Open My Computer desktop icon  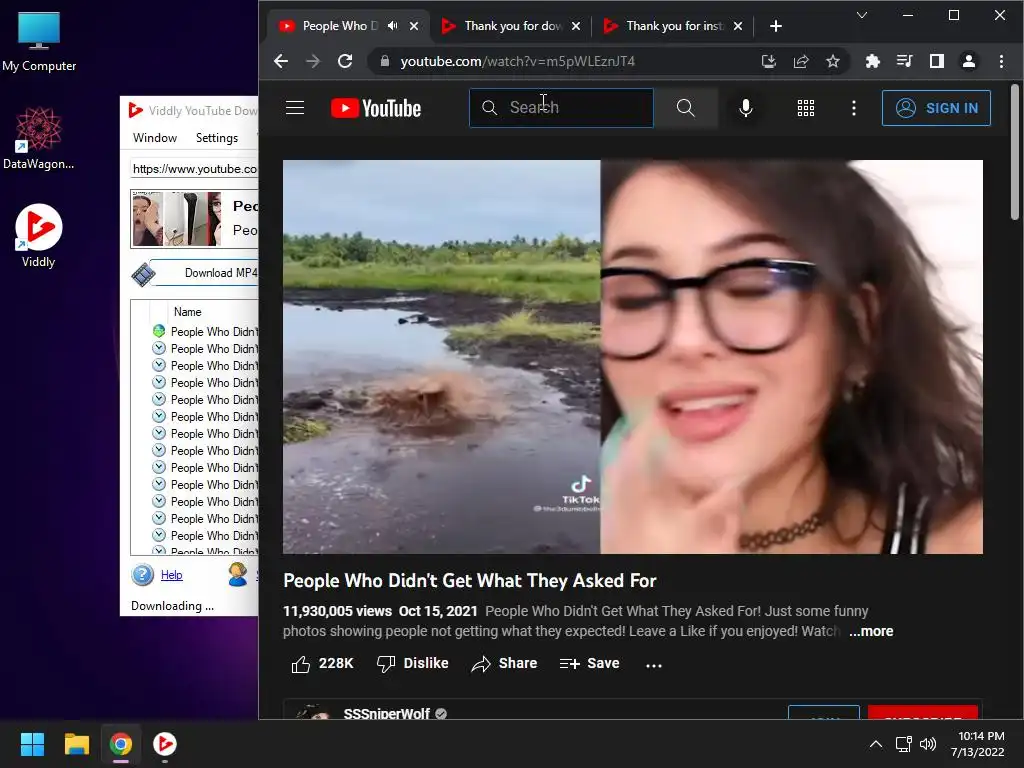(x=39, y=42)
